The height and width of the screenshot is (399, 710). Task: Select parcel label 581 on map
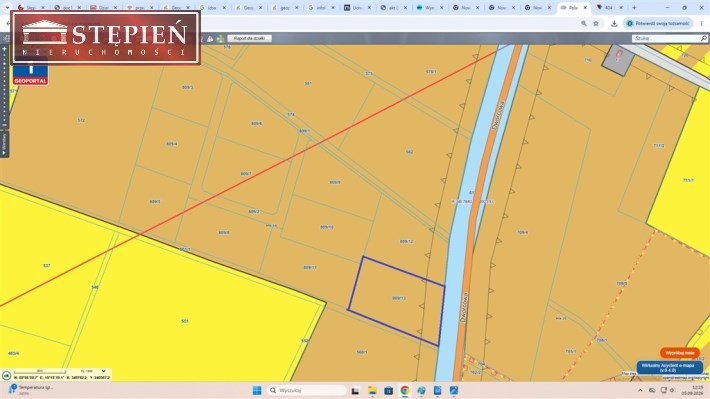point(308,83)
